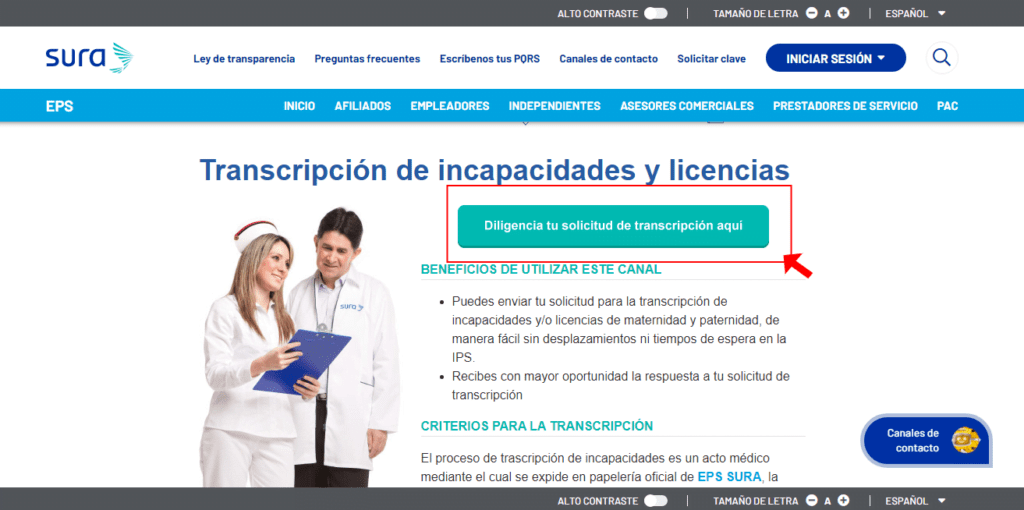This screenshot has width=1024, height=510.
Task: Click the SURA logo in header
Action: (x=88, y=58)
